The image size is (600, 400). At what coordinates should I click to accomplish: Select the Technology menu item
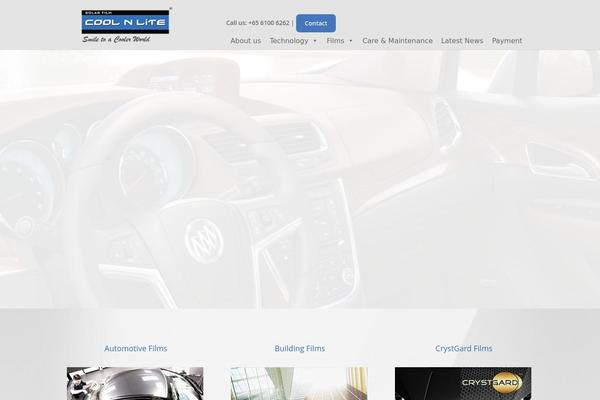tap(289, 41)
